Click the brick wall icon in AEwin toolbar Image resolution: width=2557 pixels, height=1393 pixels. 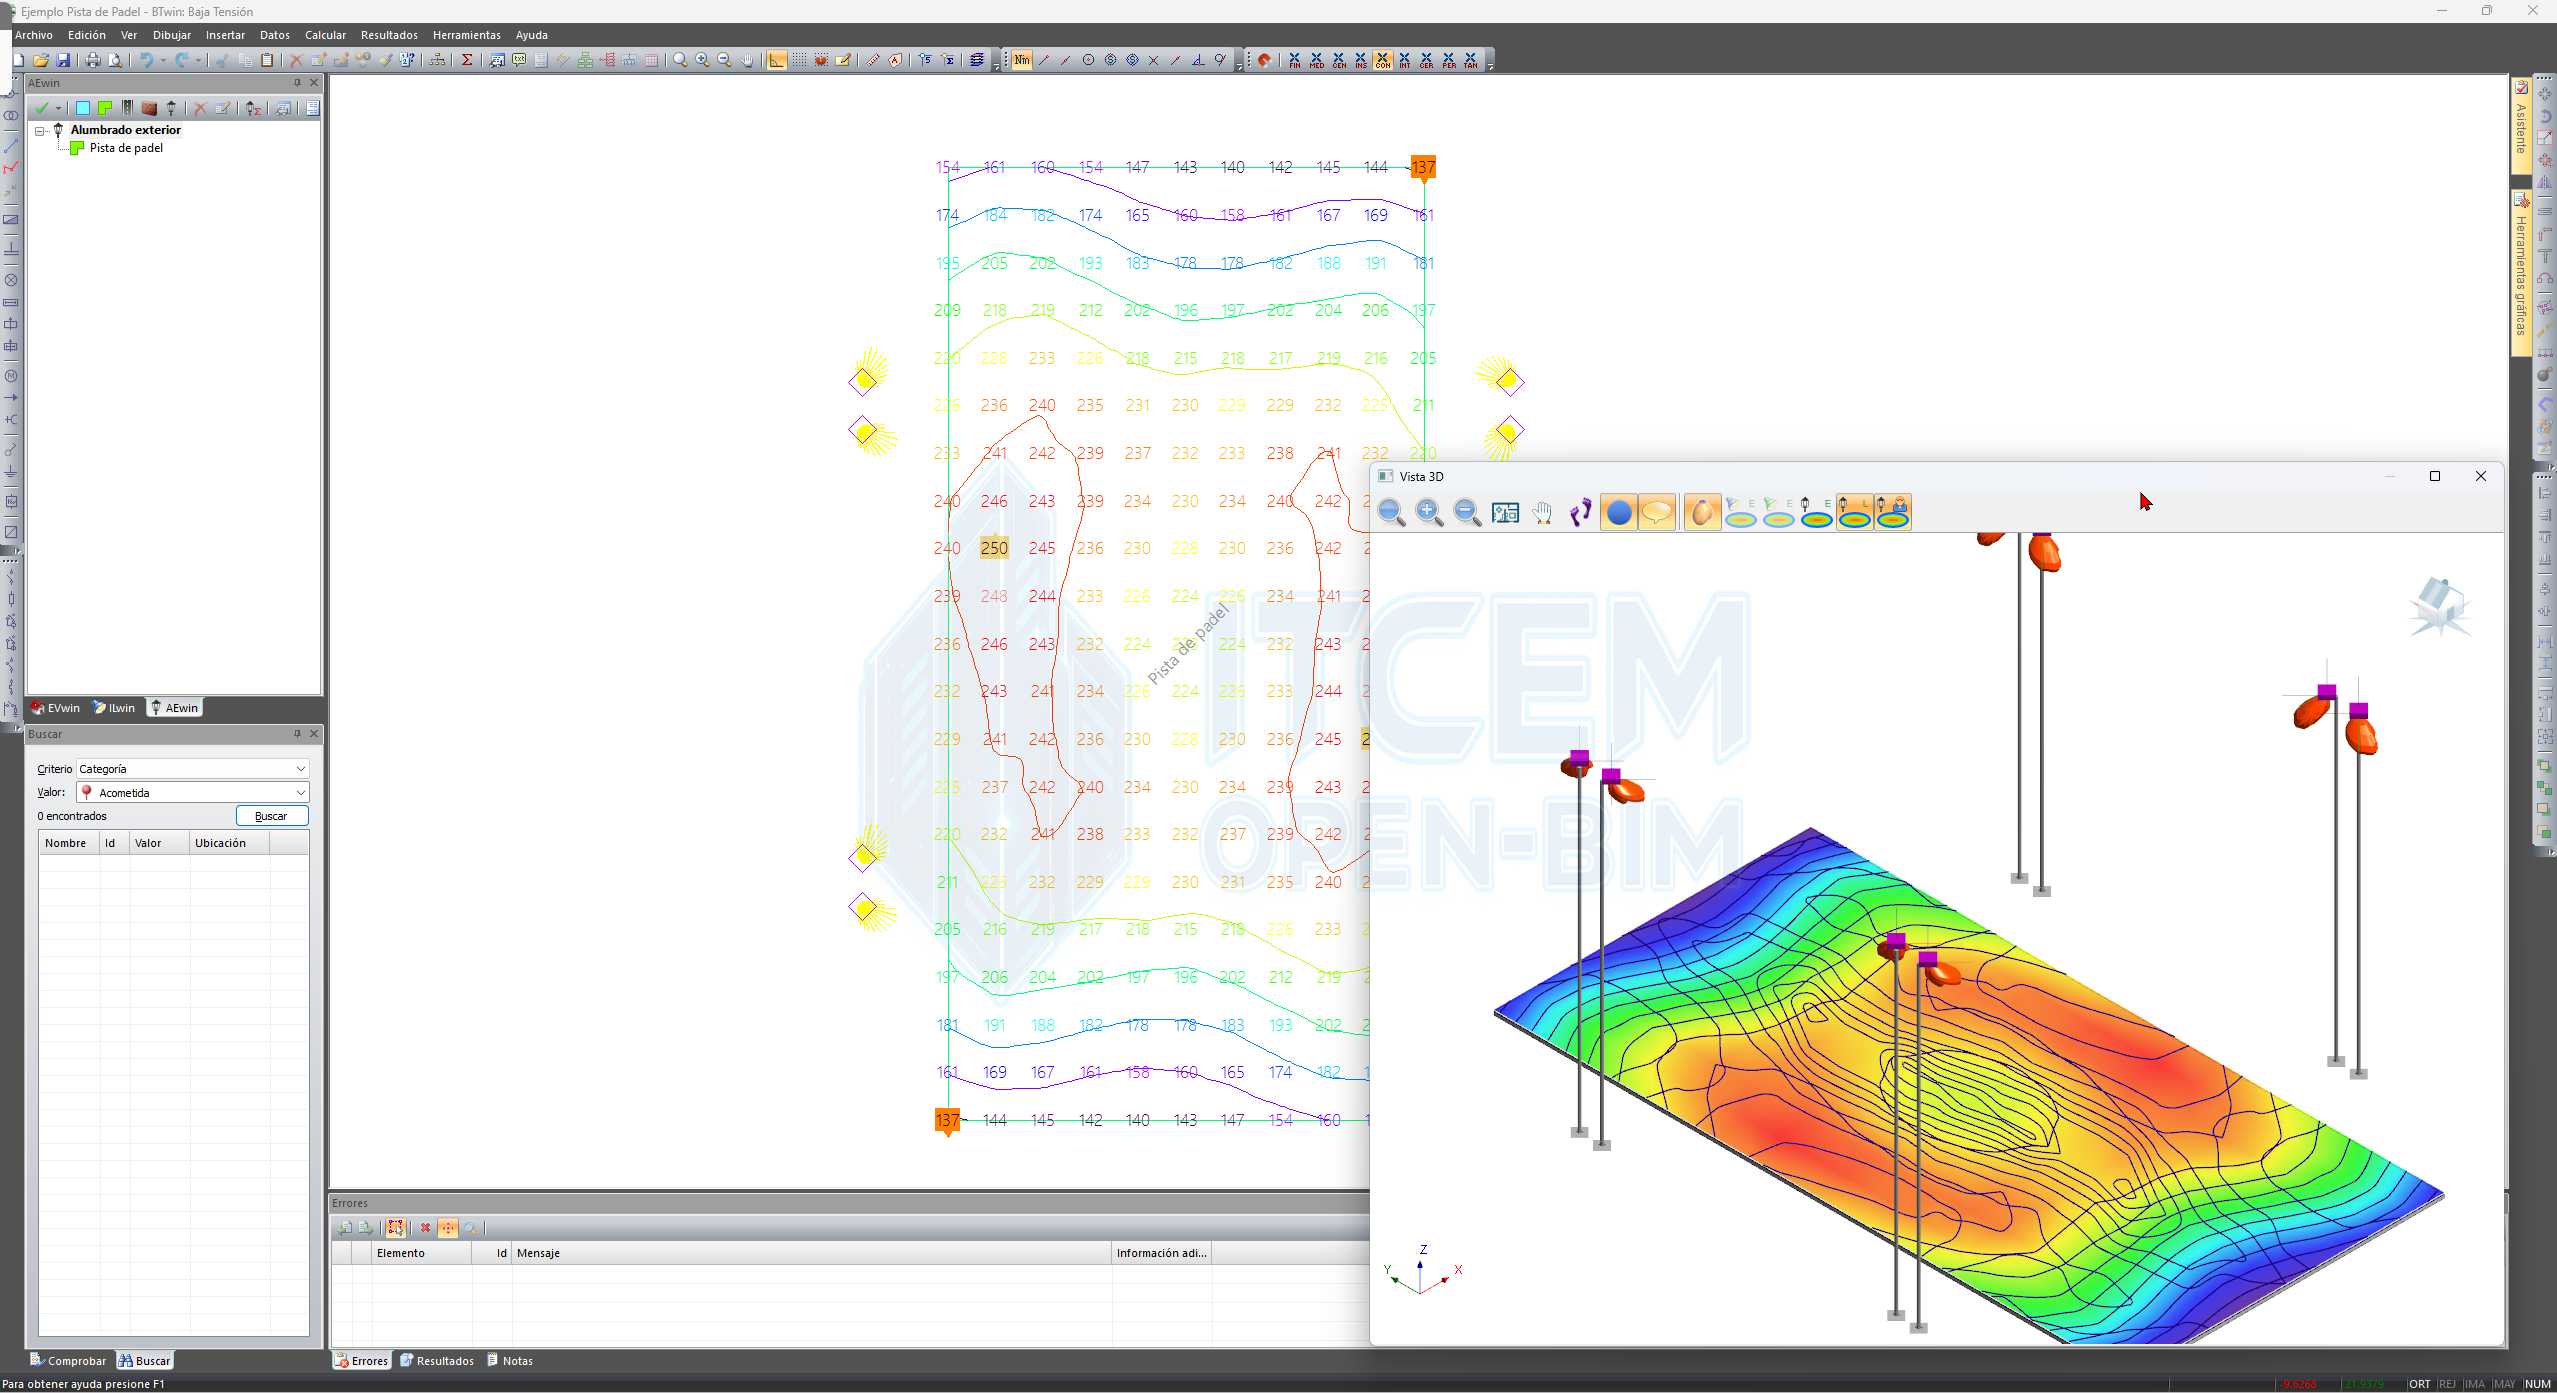149,108
